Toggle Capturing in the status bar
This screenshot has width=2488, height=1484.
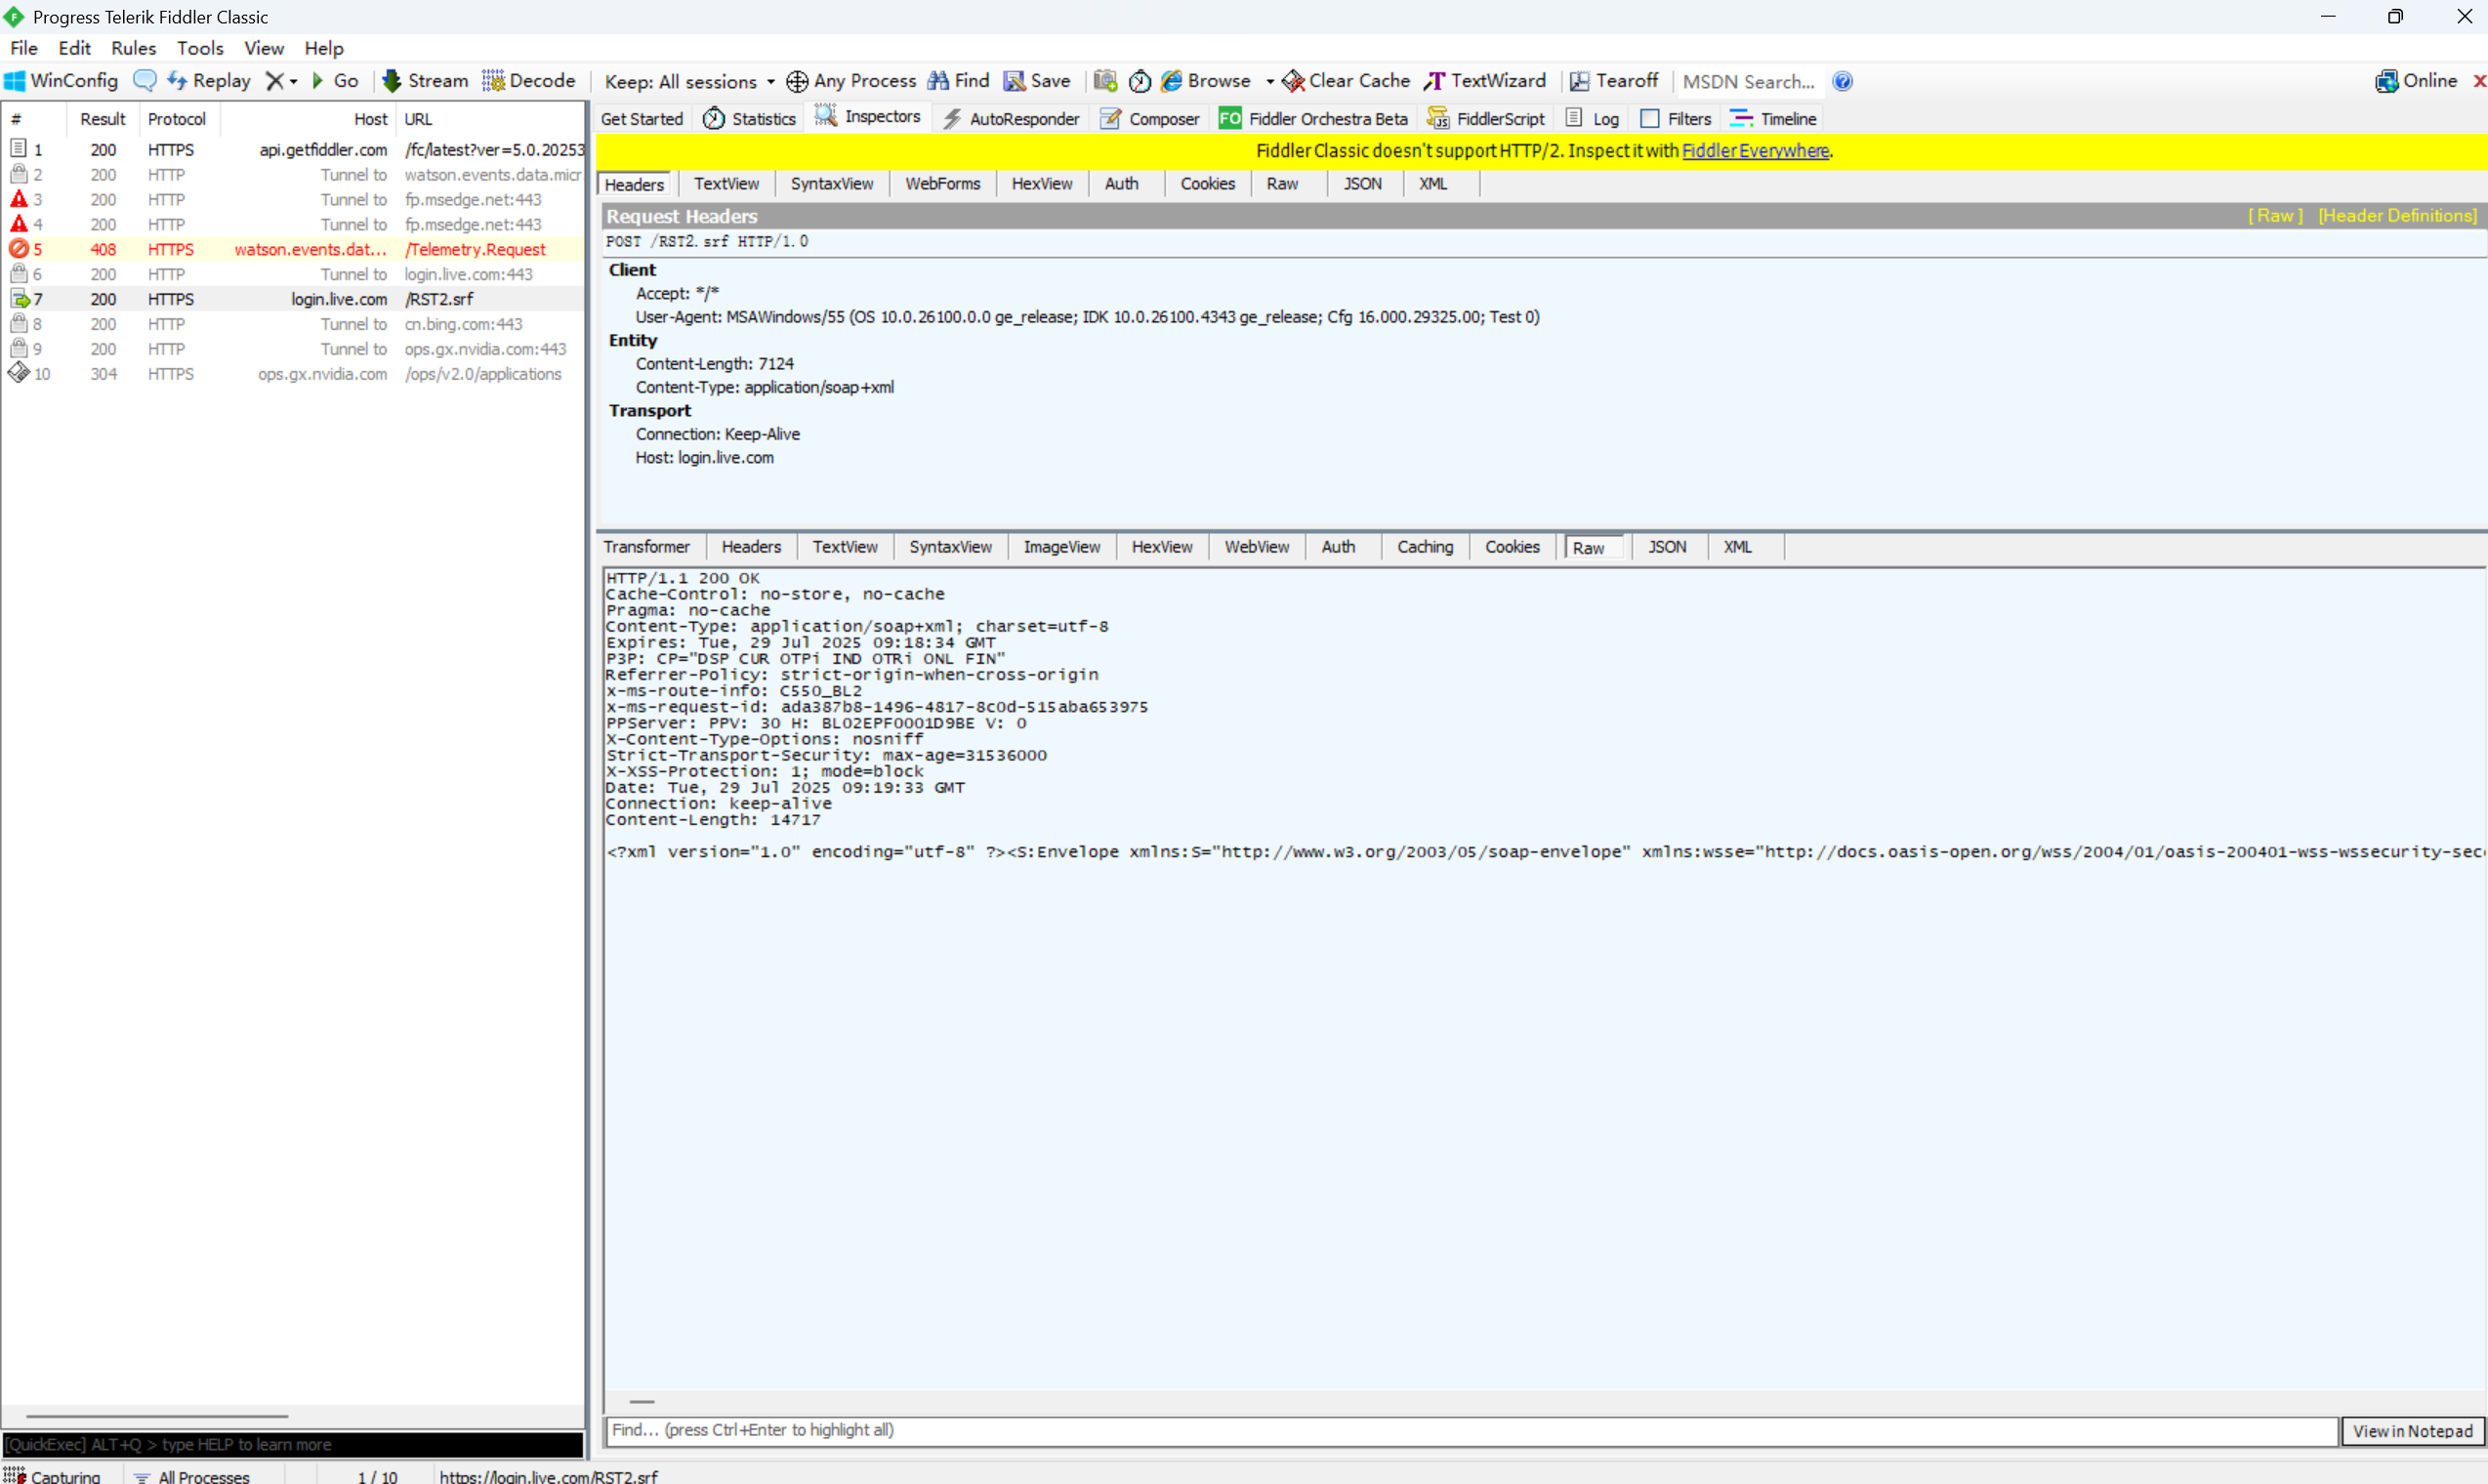pos(54,1476)
